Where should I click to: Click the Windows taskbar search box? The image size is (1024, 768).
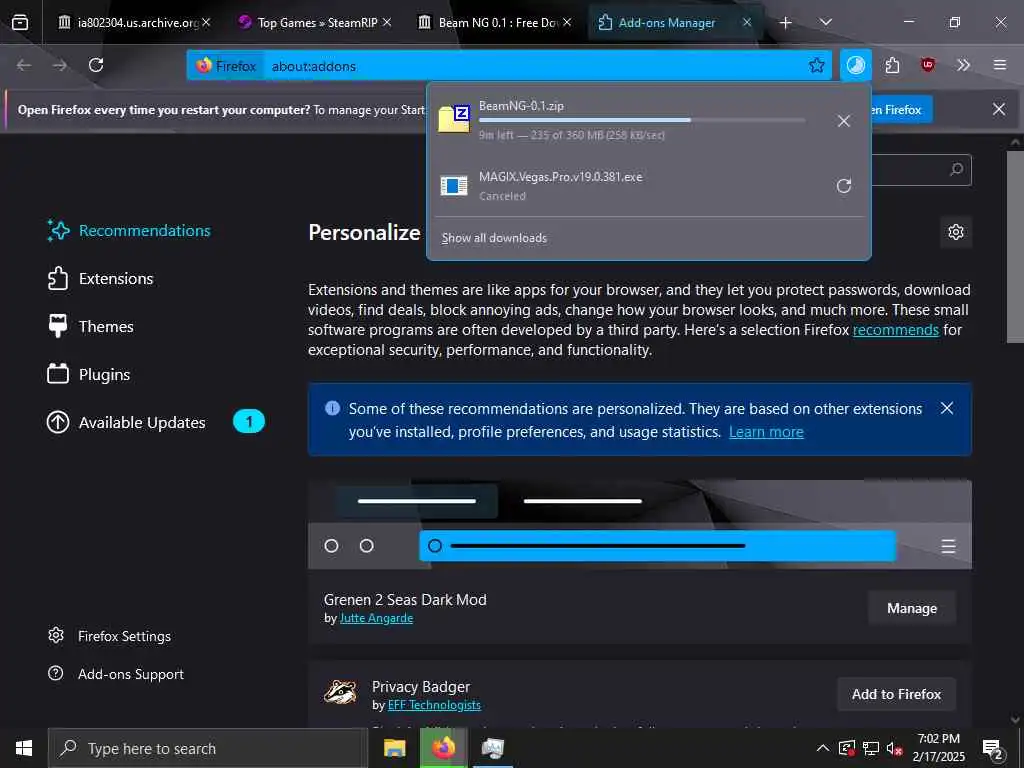[208, 748]
